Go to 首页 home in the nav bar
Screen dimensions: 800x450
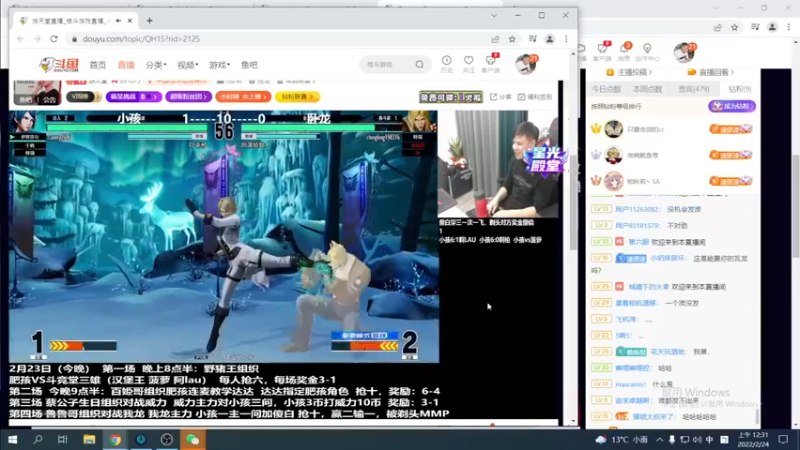(x=97, y=65)
